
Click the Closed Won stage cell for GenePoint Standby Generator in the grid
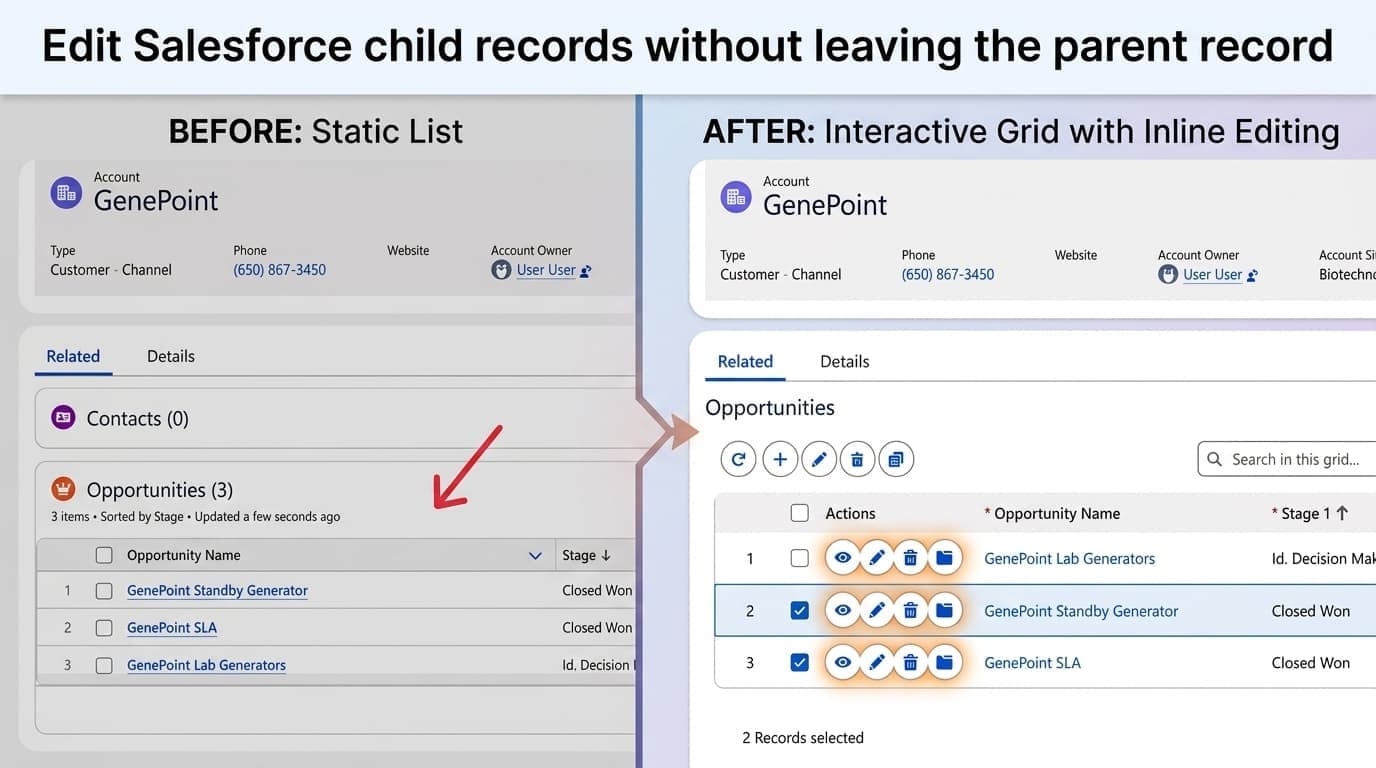click(x=1311, y=610)
